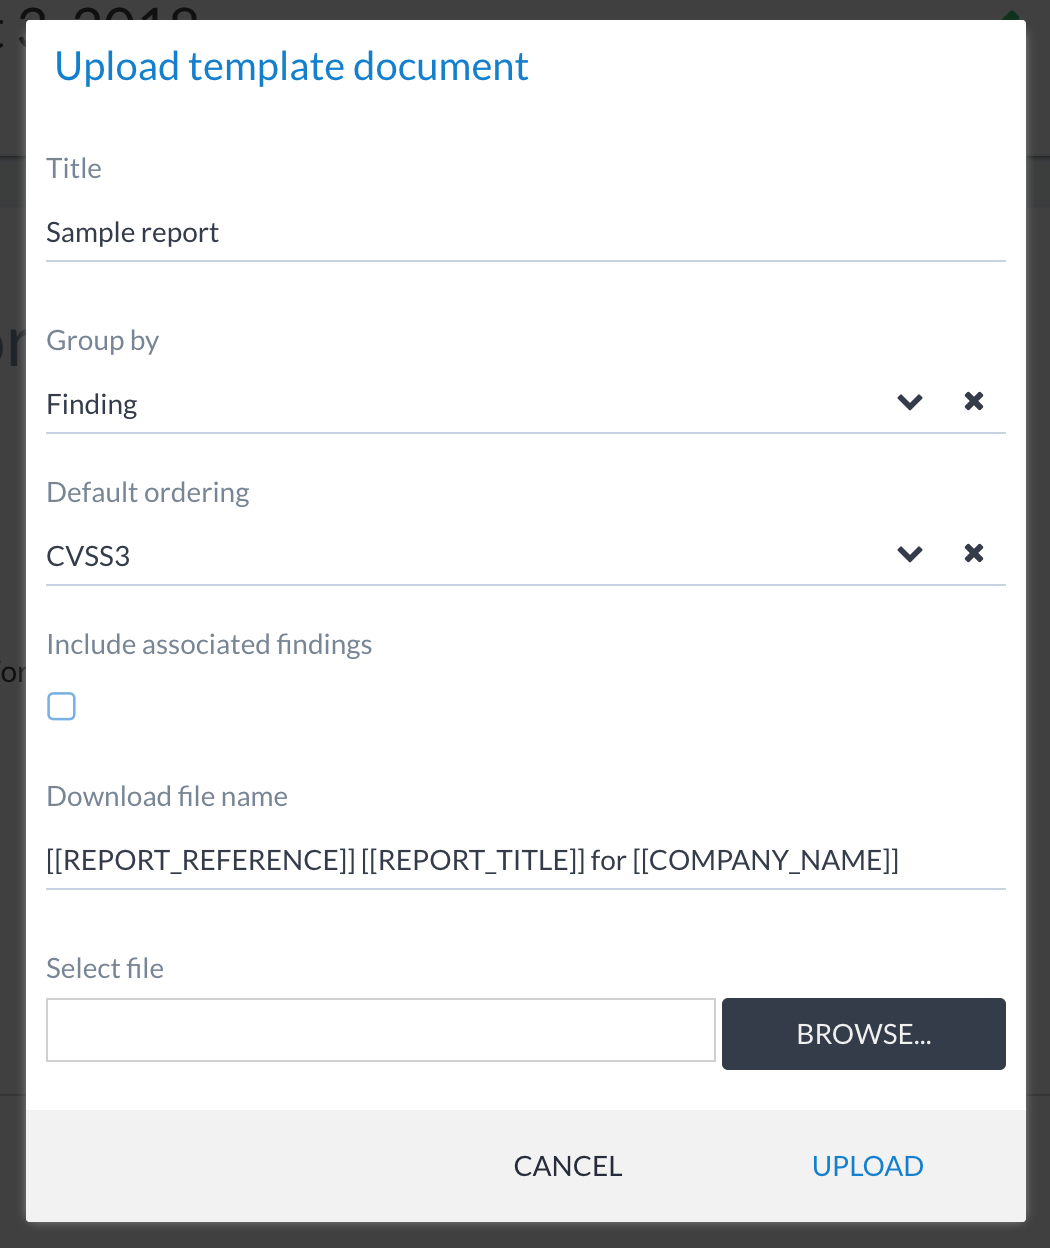Focus the Title field containing Sample report

pyautogui.click(x=525, y=233)
